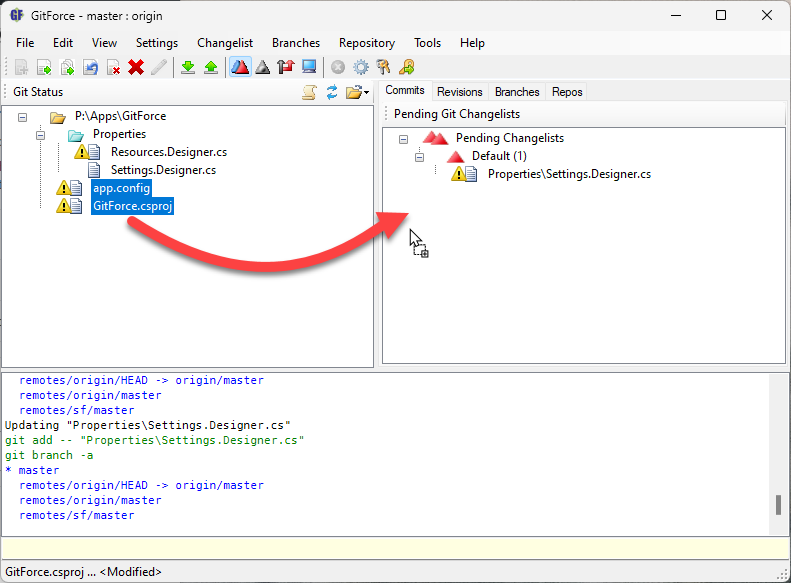
Task: Open the Changelist menu
Action: (x=225, y=43)
